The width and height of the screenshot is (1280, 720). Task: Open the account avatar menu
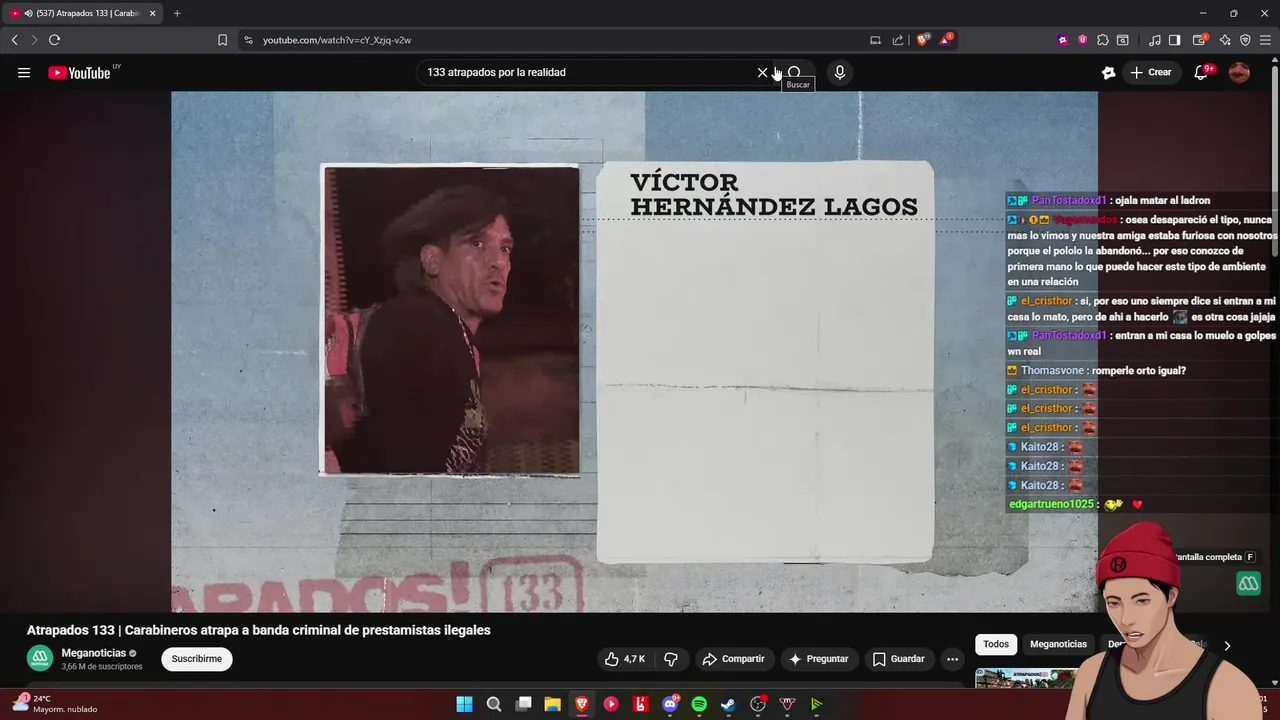1239,72
